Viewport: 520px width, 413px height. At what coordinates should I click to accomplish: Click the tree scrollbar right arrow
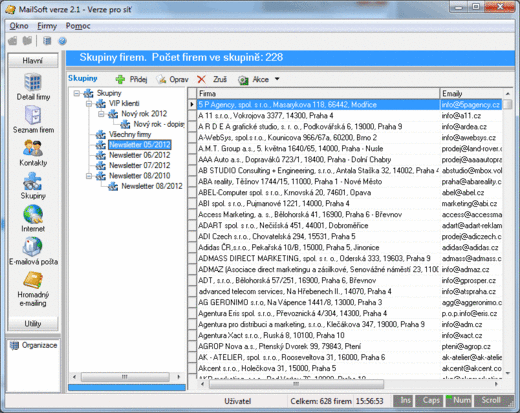pyautogui.click(x=179, y=377)
